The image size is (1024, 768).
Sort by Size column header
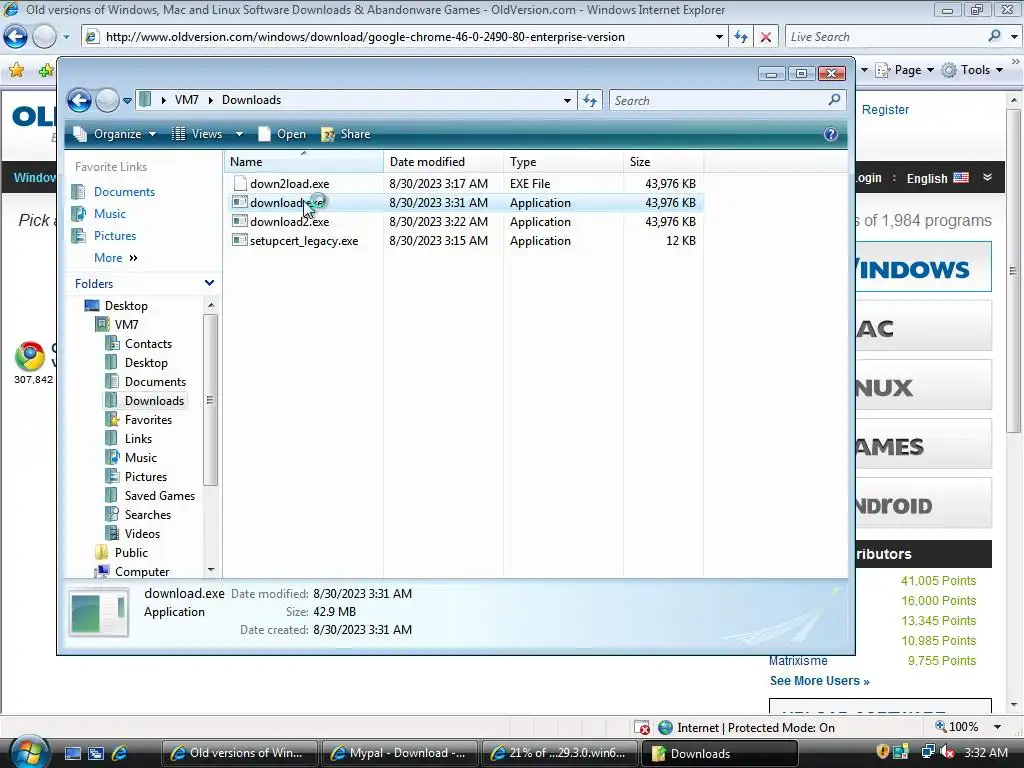click(x=664, y=162)
